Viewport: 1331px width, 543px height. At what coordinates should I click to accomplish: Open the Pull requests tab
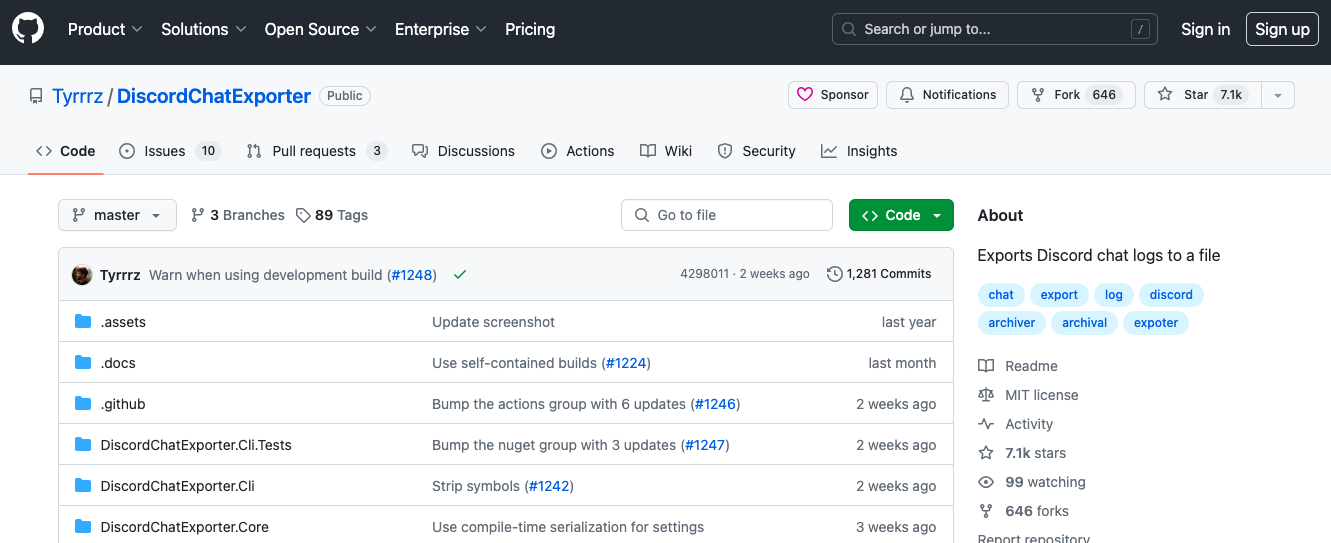[316, 151]
